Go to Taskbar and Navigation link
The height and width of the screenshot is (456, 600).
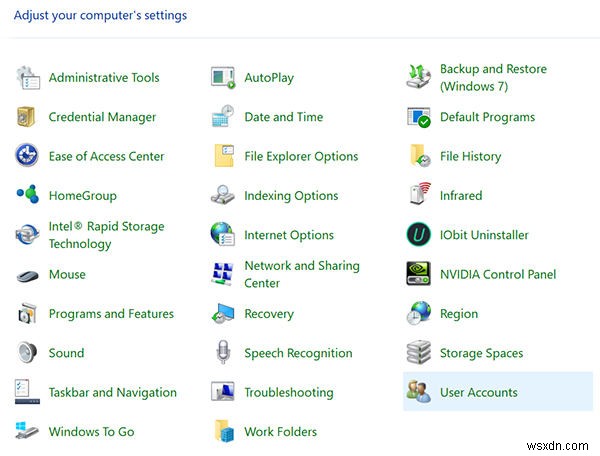(x=113, y=393)
